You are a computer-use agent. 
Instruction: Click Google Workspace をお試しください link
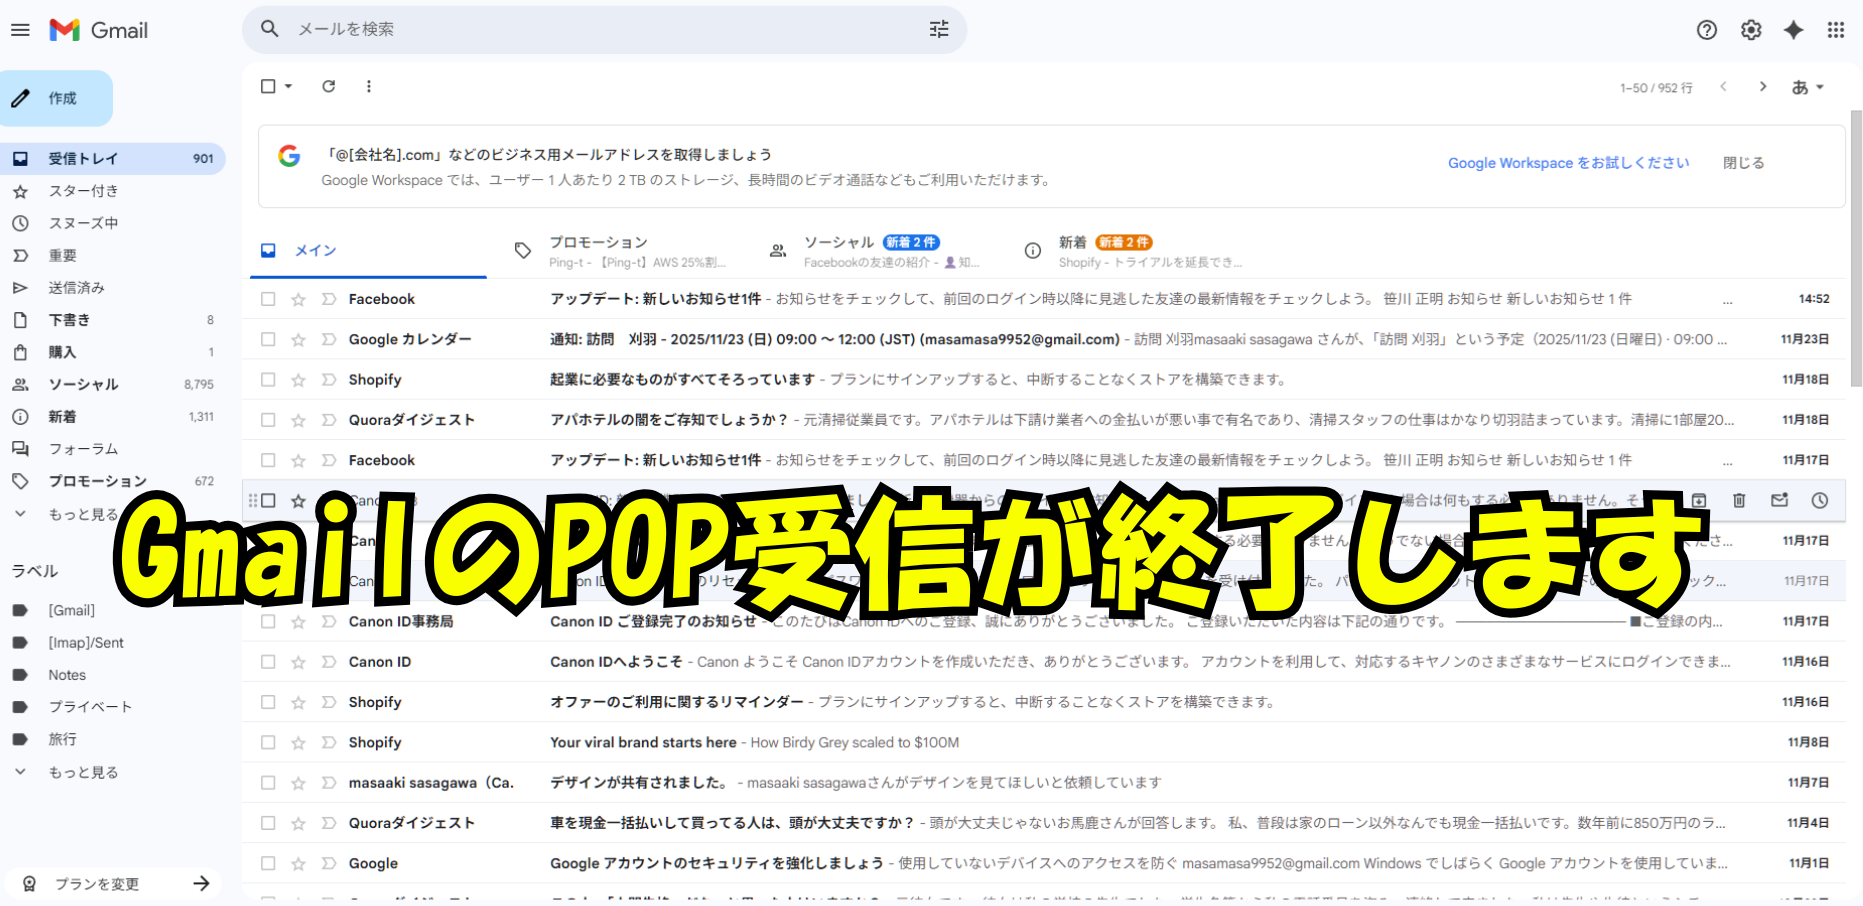[x=1568, y=163]
